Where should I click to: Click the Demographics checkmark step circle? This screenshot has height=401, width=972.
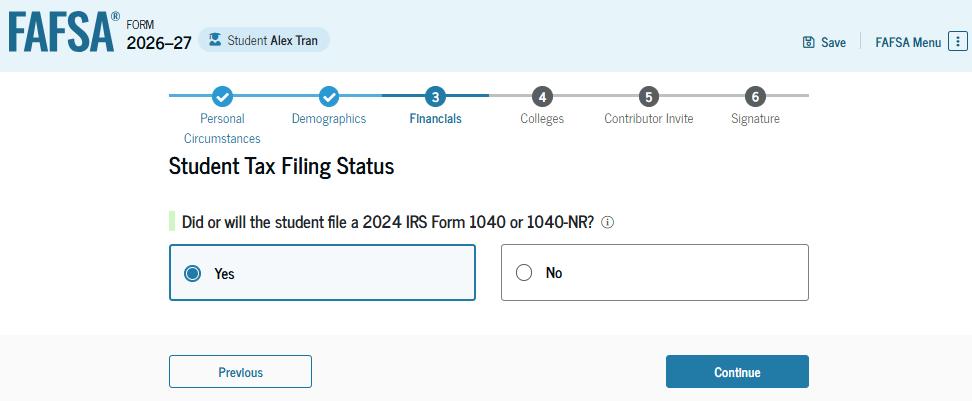(x=329, y=96)
